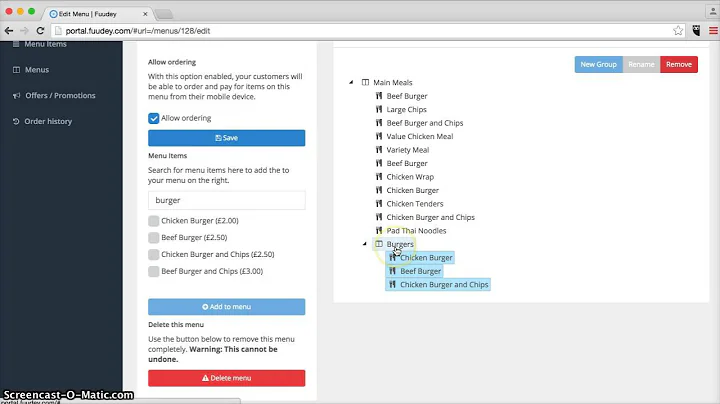This screenshot has height=404, width=720.
Task: Close the Edit Menu browser tab
Action: 145,14
